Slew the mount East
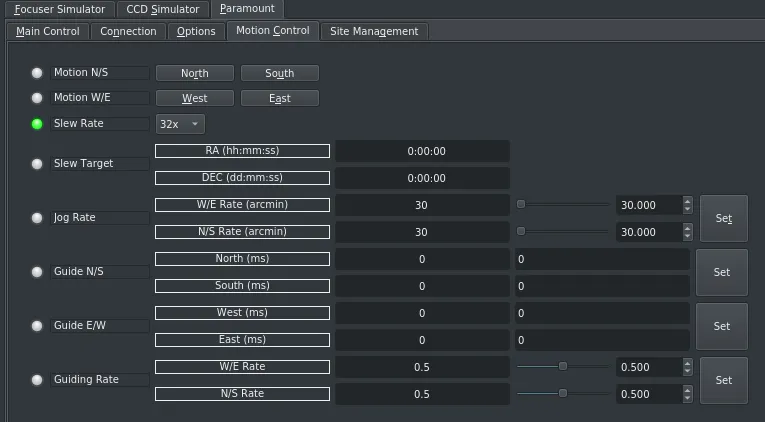 click(x=280, y=98)
